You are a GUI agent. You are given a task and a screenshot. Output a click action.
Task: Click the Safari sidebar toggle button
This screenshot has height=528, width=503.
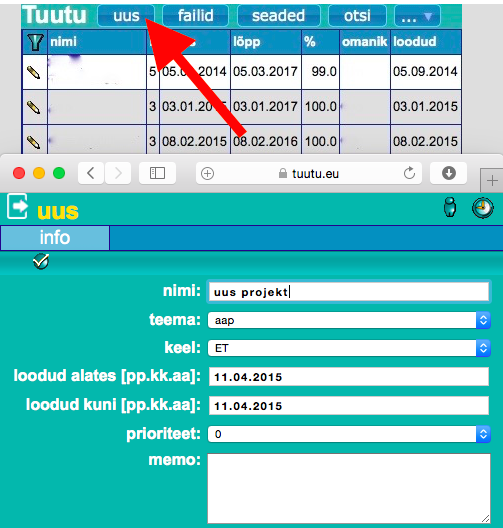coord(157,173)
